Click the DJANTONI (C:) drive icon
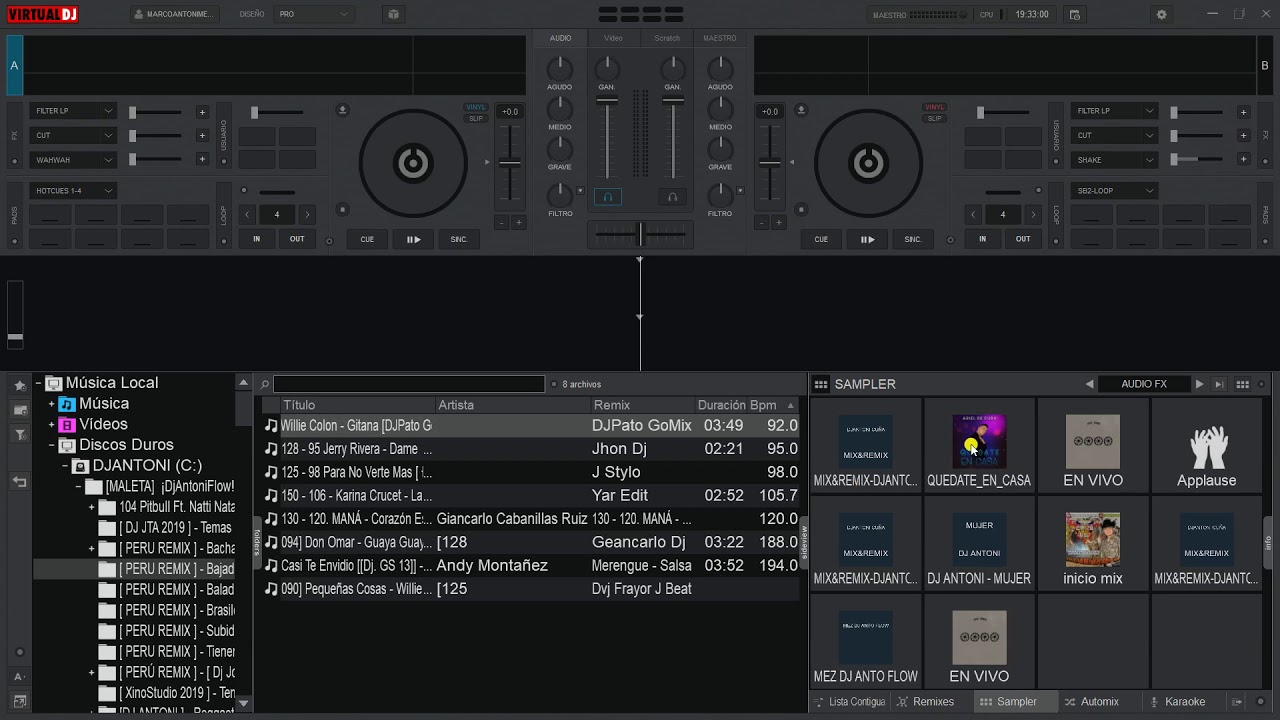Screen dimensions: 1280x720 click(x=81, y=466)
